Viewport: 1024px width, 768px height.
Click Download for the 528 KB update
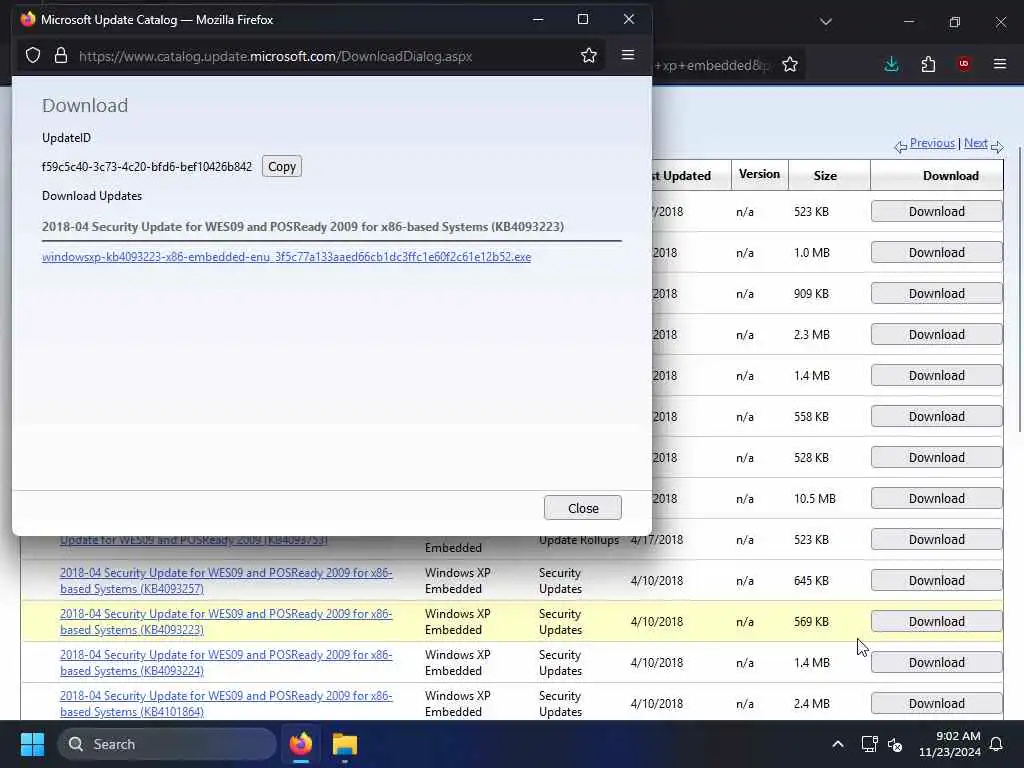point(936,457)
